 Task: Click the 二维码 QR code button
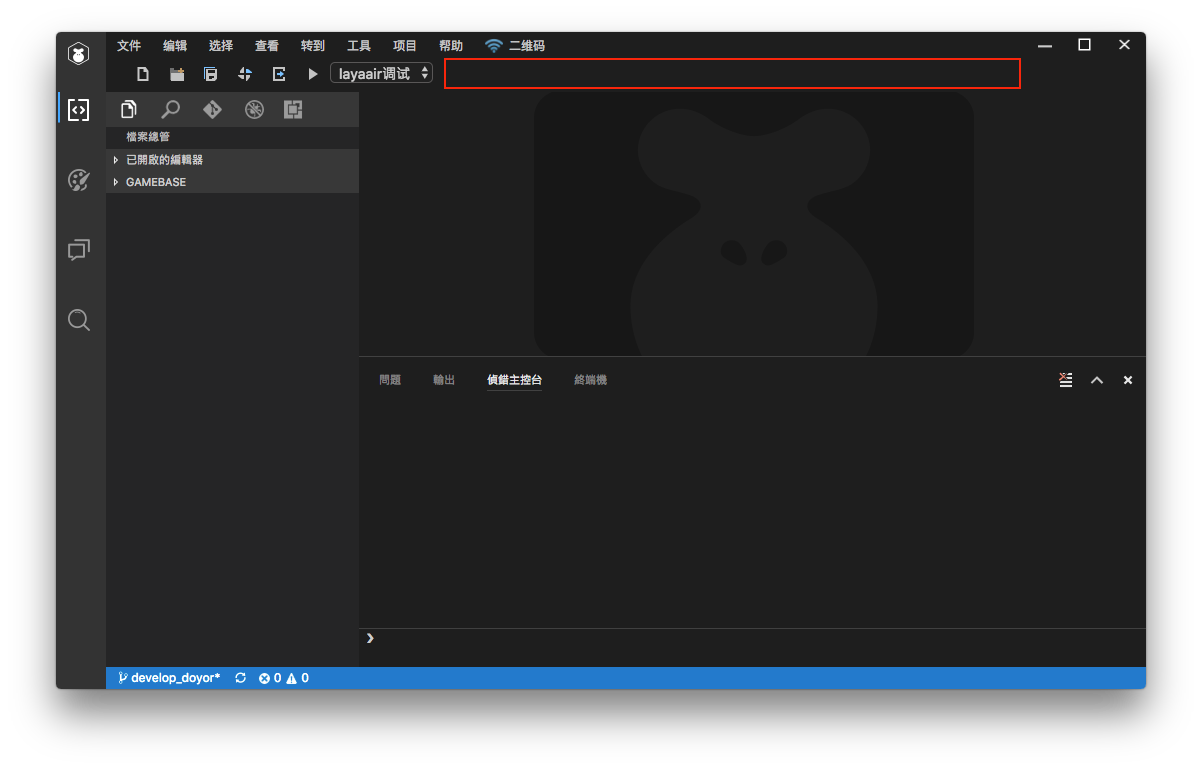(516, 46)
